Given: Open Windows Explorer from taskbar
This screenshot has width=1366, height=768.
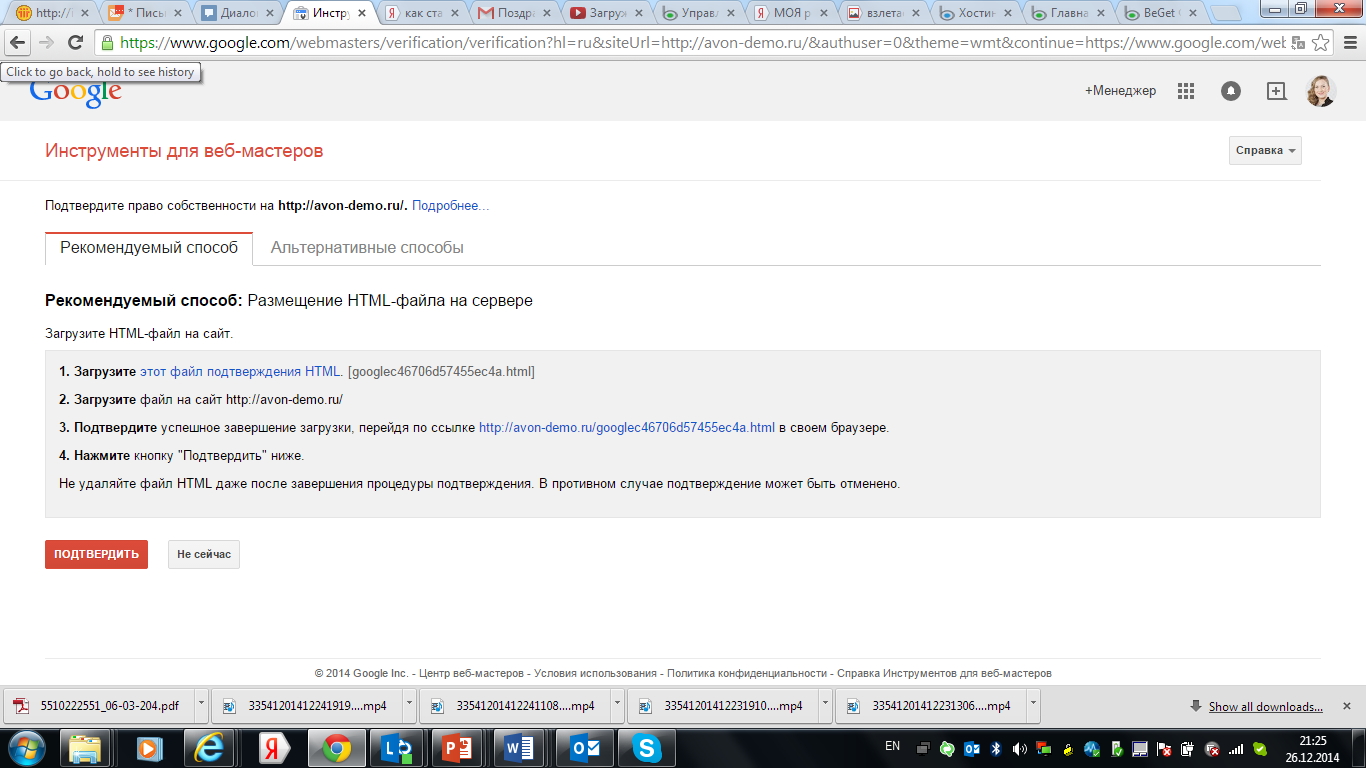Looking at the screenshot, I should pyautogui.click(x=86, y=748).
